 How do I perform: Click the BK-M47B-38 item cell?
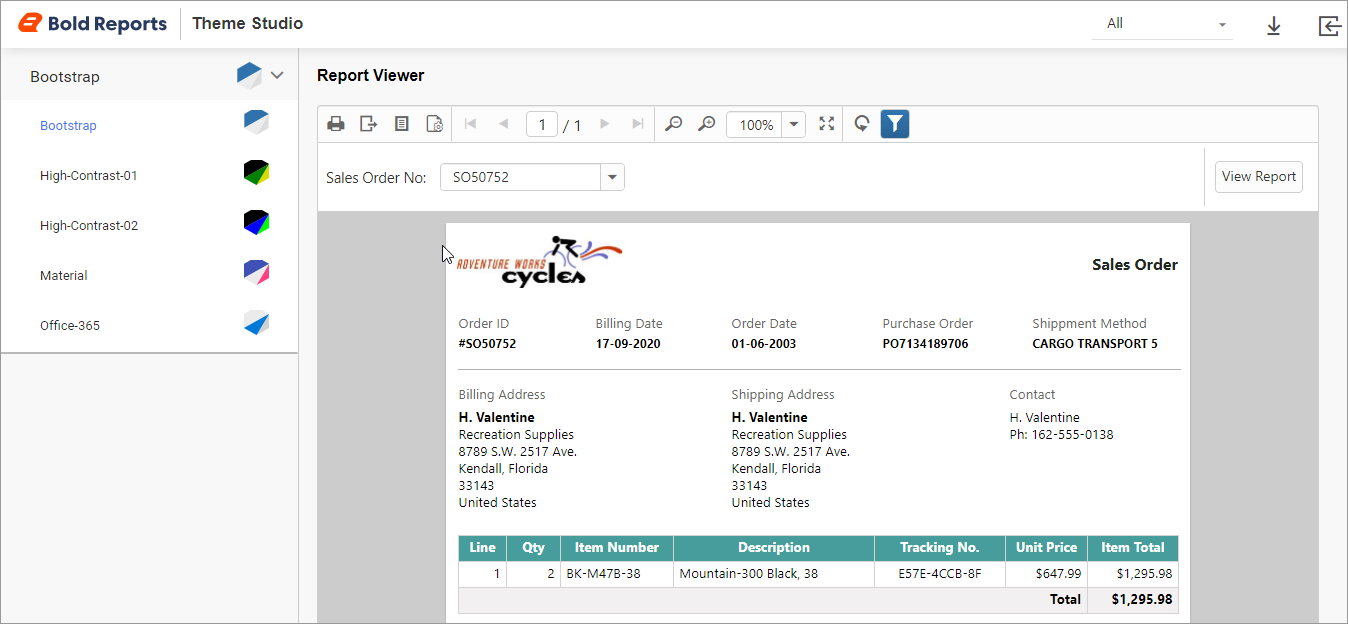[617, 574]
